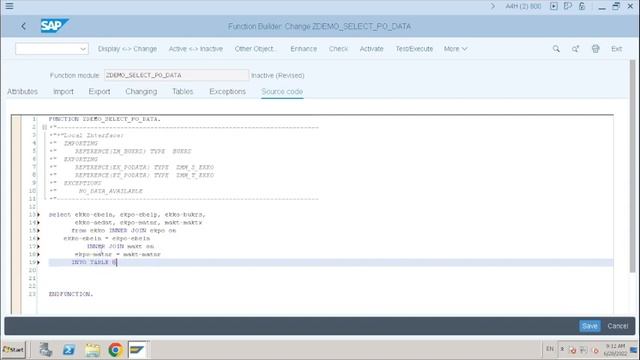Click the 'FUNCTION ZDEMO_SELECT_PO_DATA.' code line
The image size is (640, 360).
(x=104, y=119)
